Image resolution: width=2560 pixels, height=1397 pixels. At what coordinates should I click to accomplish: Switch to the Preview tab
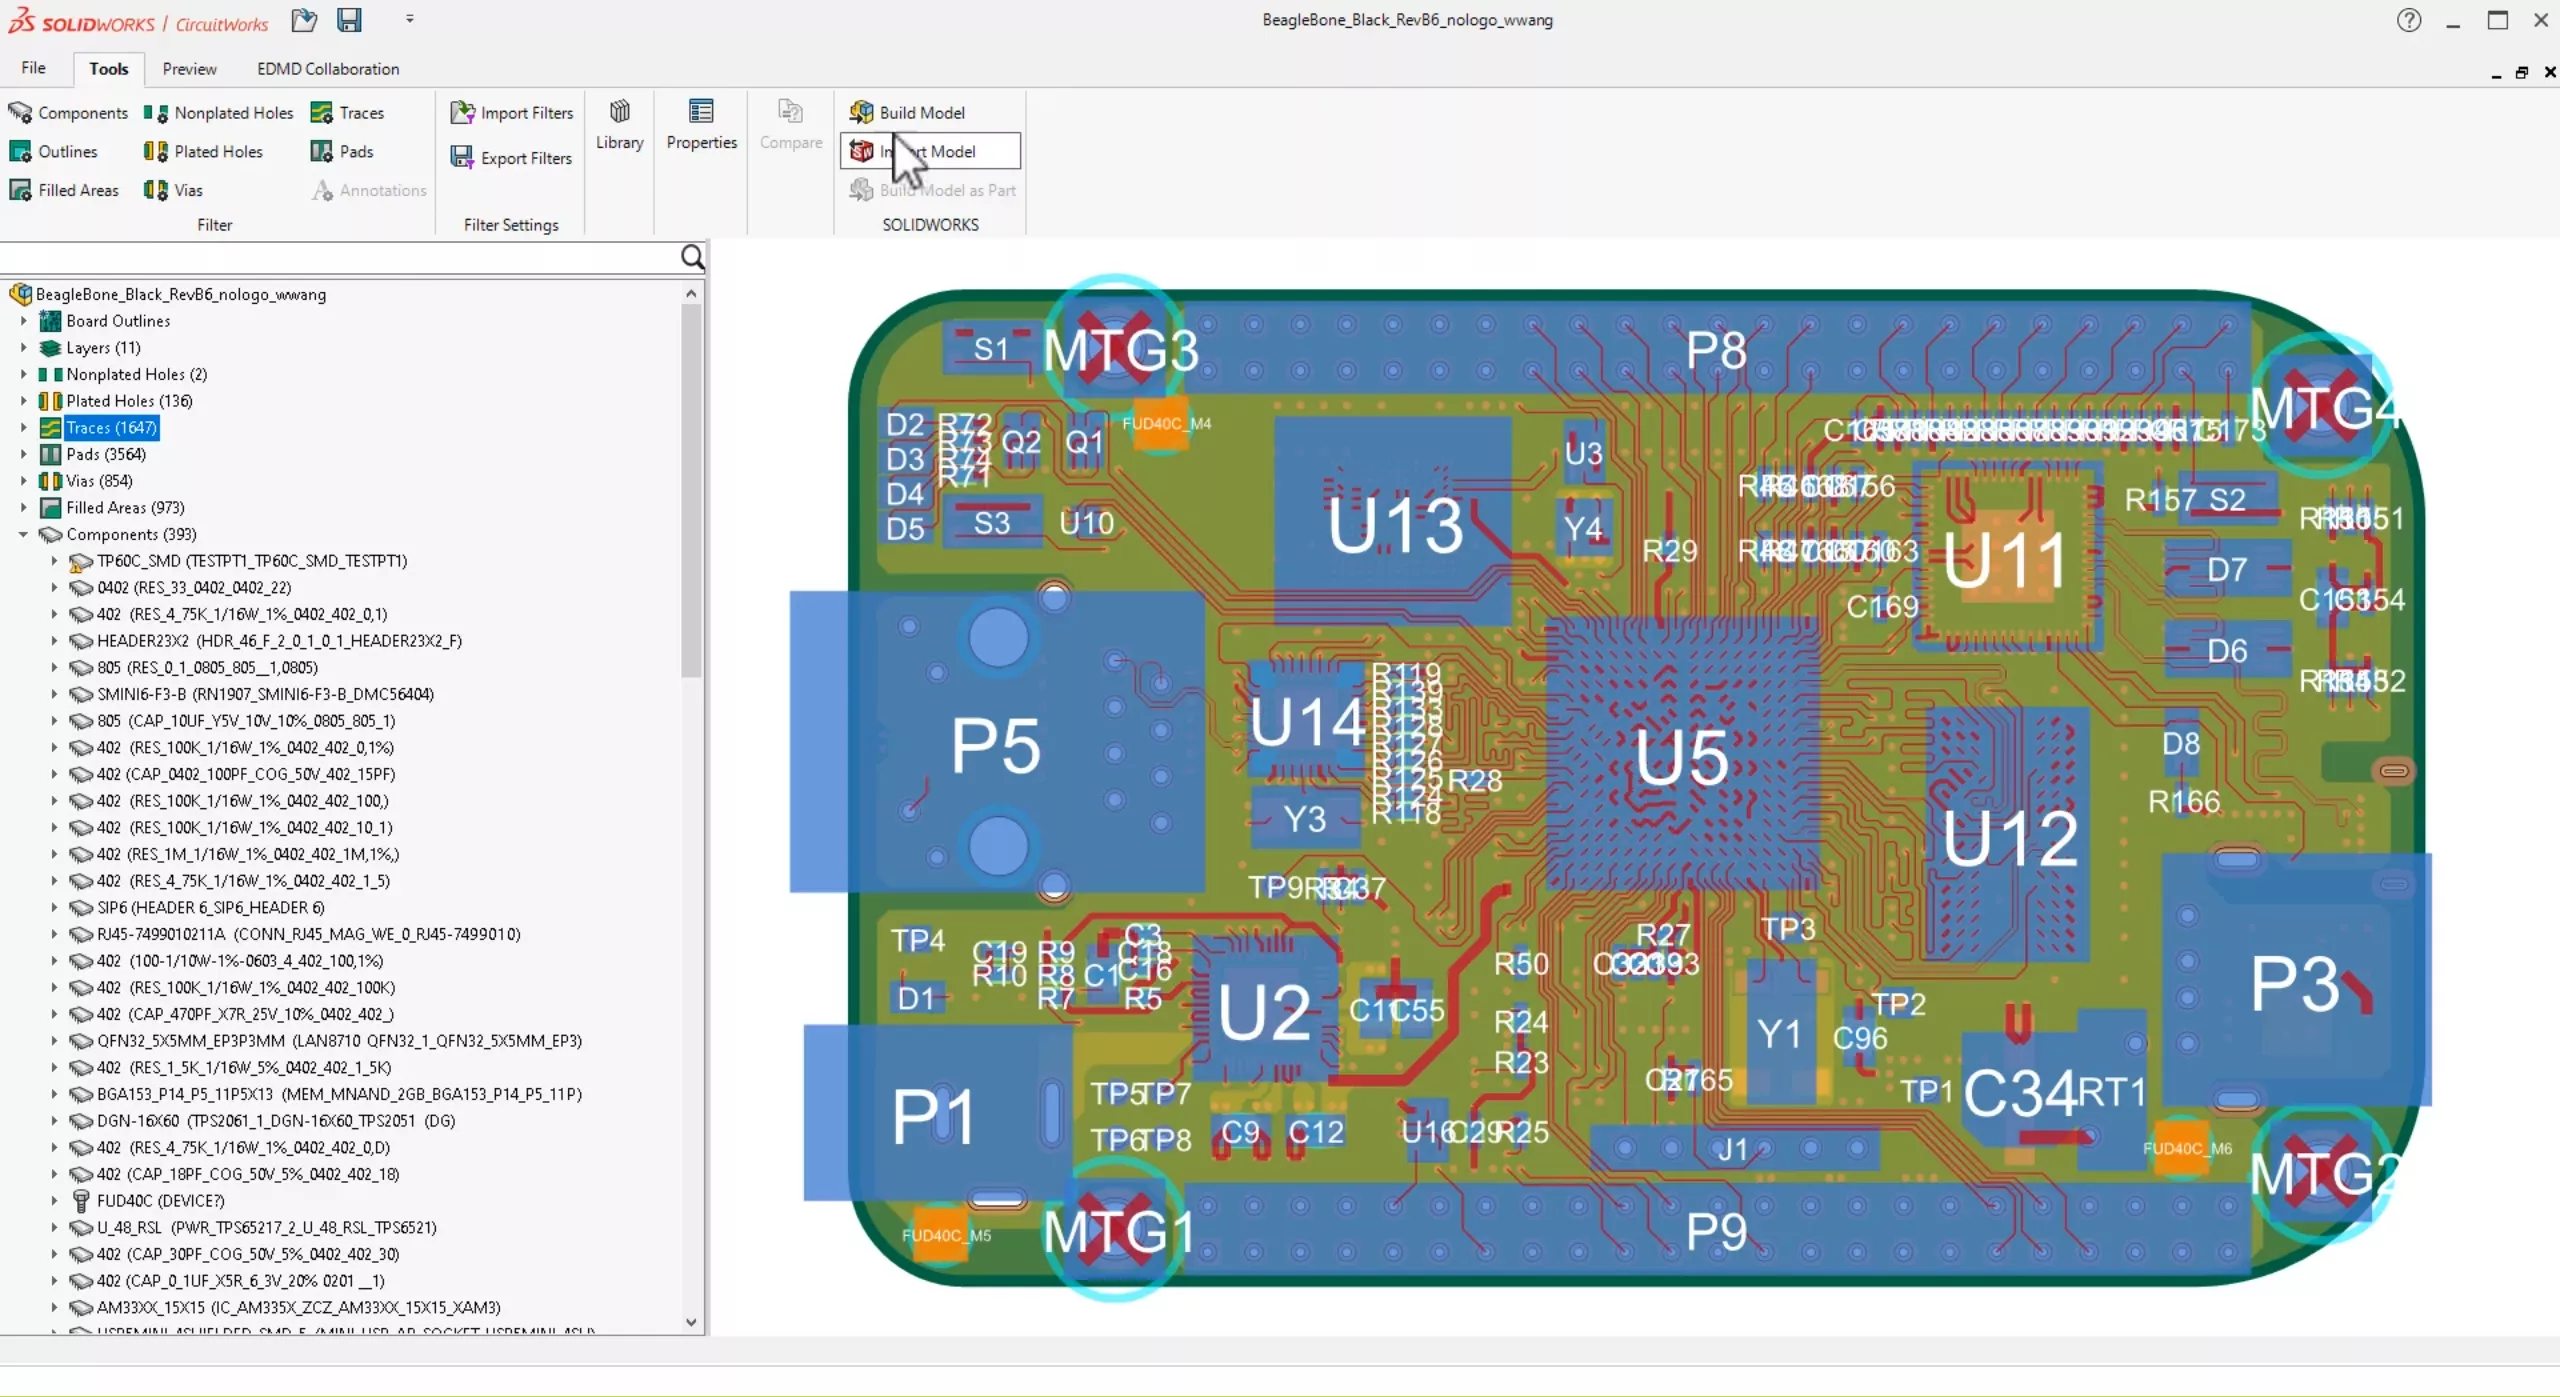click(189, 68)
